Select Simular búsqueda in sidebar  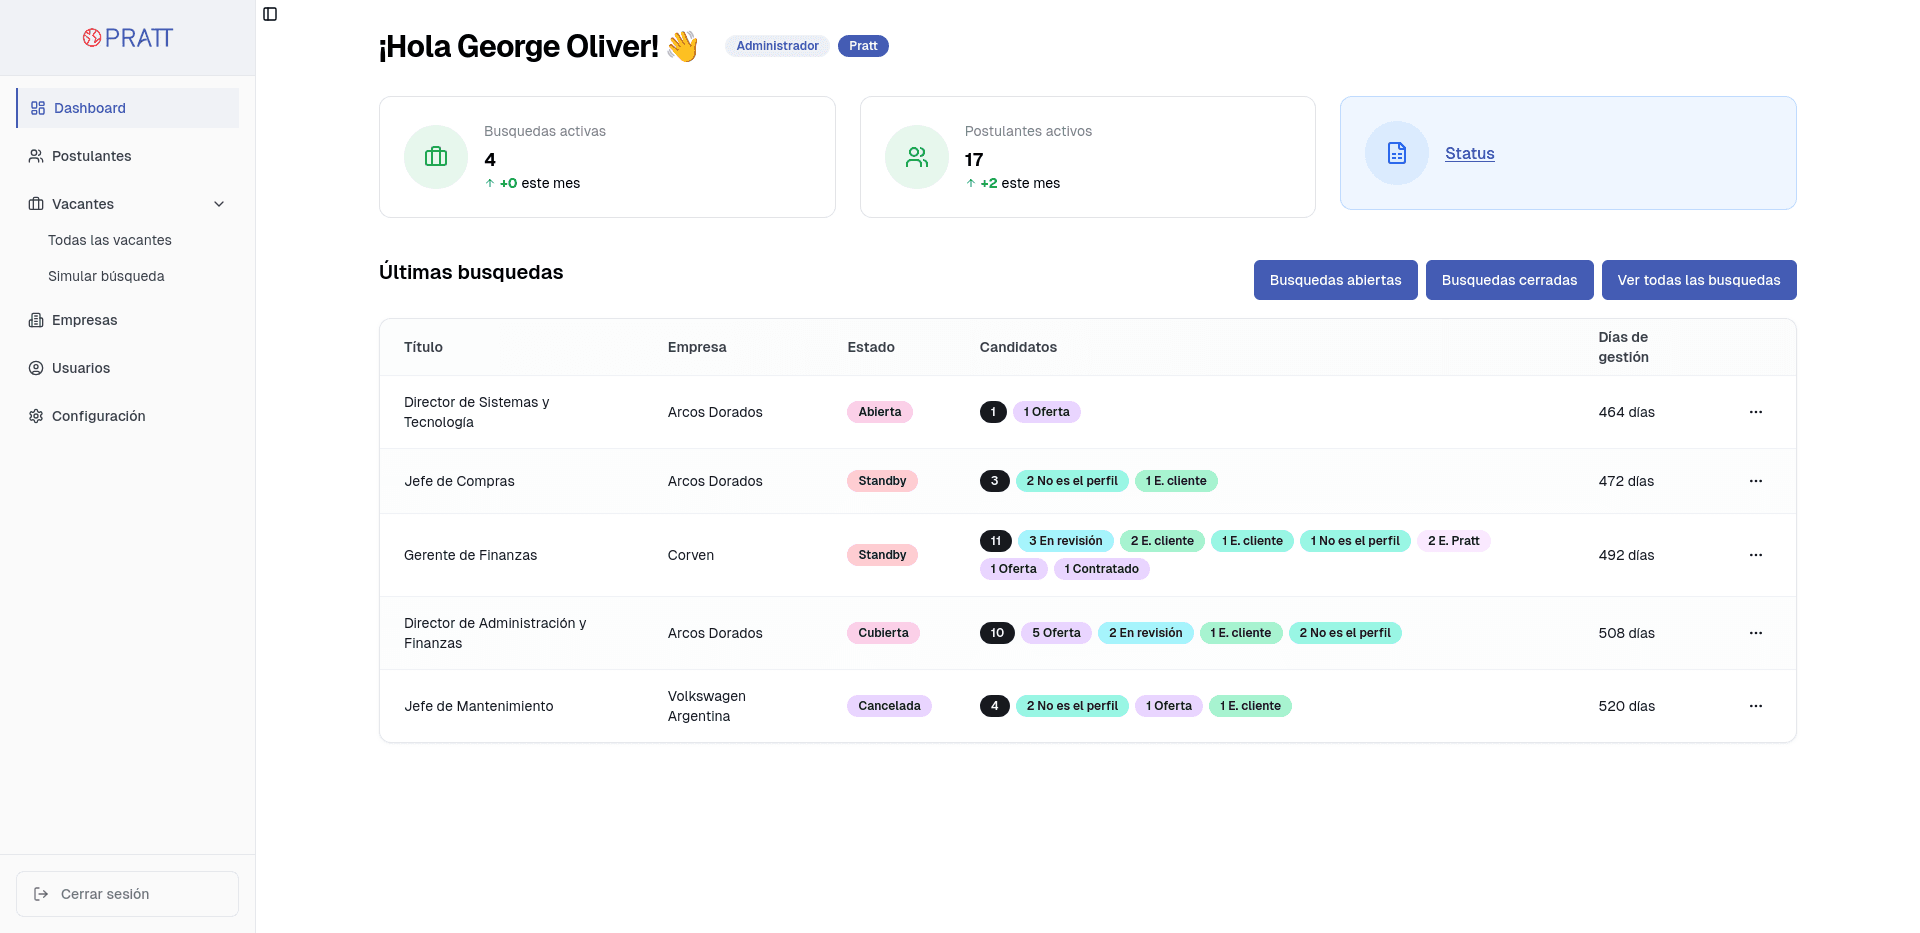click(x=106, y=276)
